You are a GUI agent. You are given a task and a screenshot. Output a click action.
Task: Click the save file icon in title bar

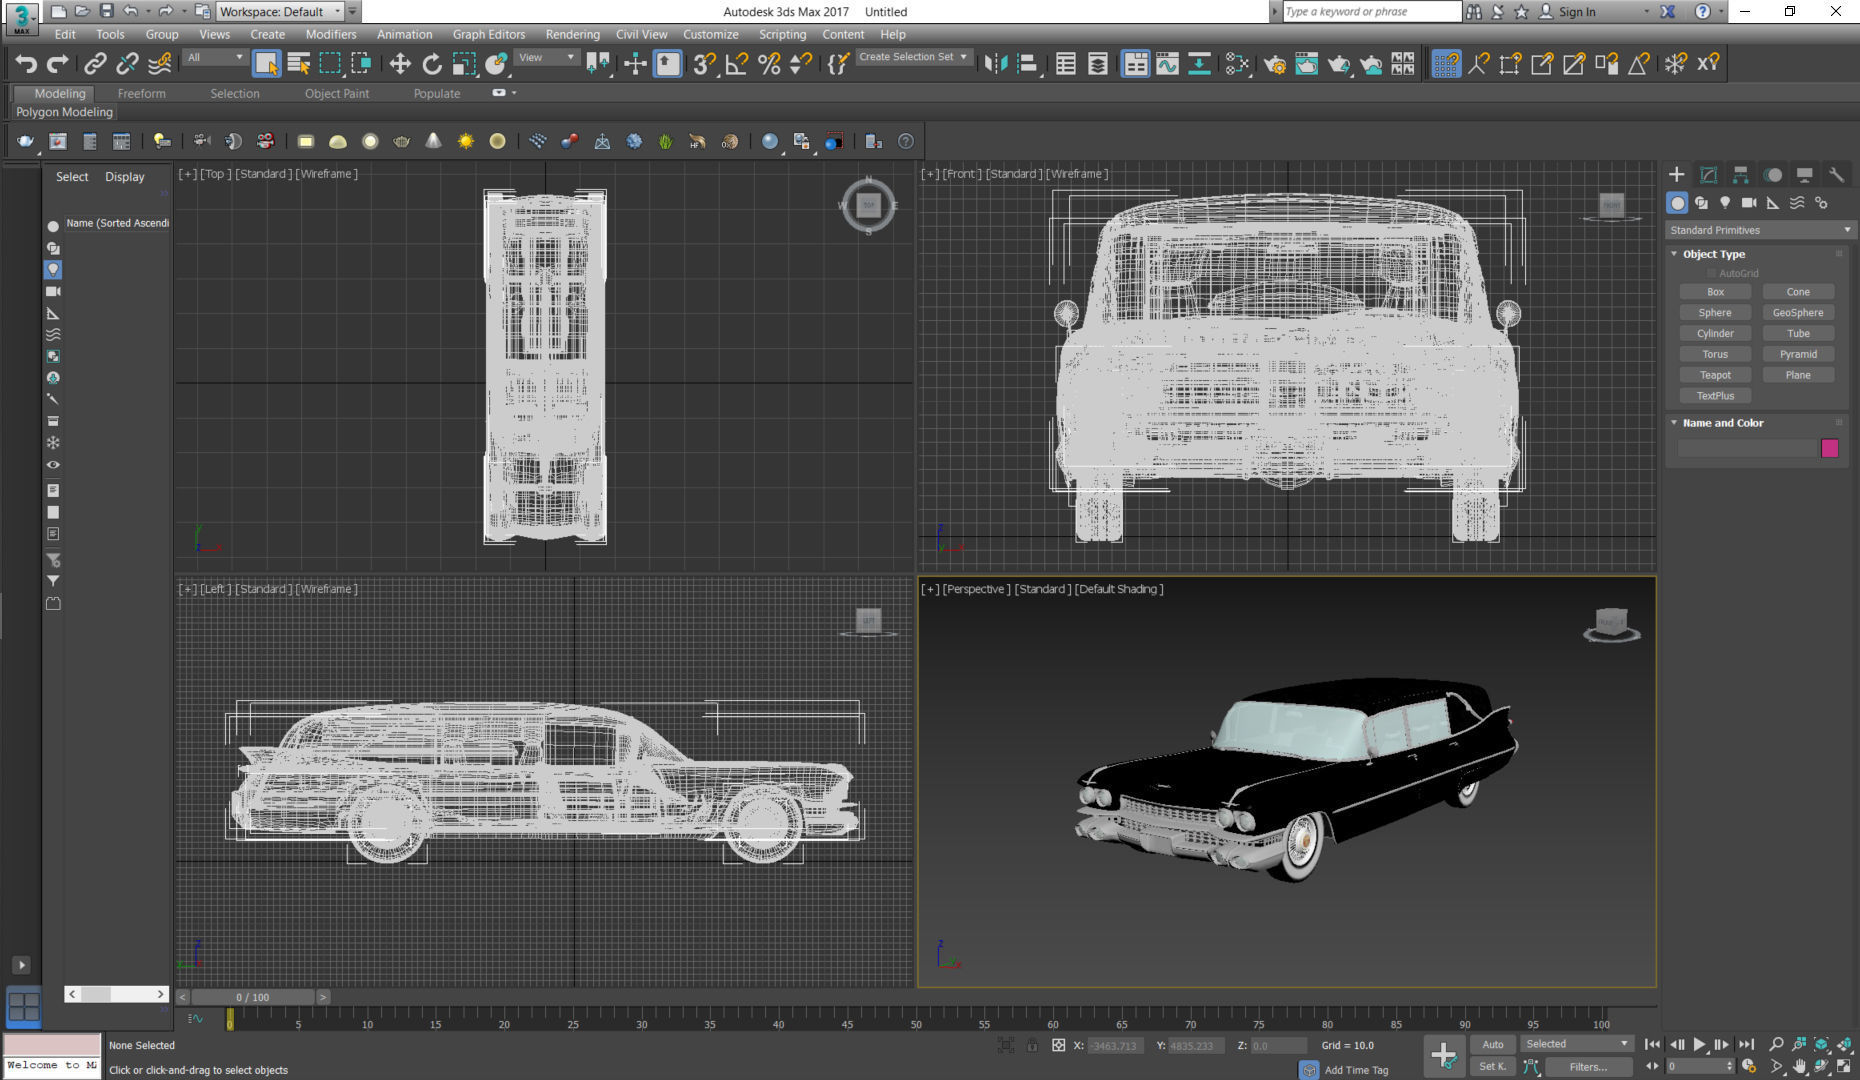106,11
